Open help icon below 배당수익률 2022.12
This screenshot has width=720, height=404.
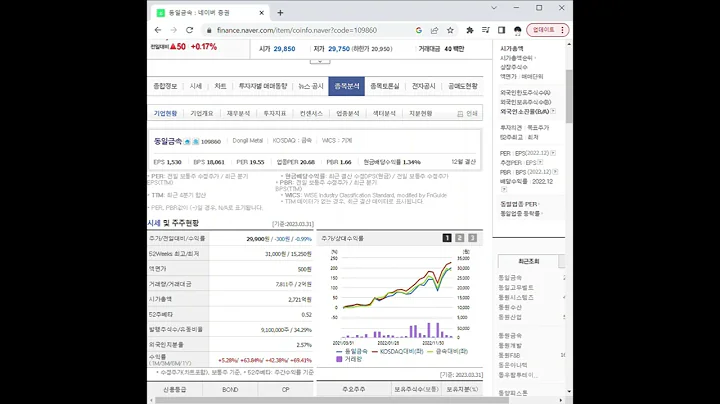[x=504, y=189]
